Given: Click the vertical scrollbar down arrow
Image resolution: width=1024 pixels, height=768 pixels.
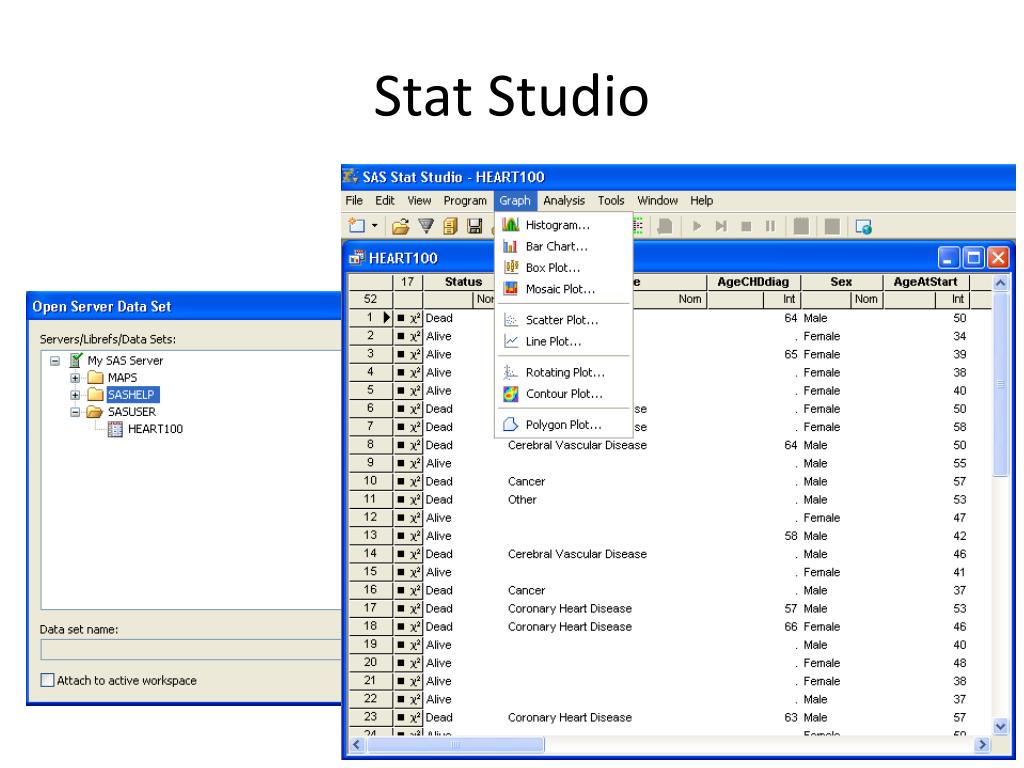Looking at the screenshot, I should 1000,726.
